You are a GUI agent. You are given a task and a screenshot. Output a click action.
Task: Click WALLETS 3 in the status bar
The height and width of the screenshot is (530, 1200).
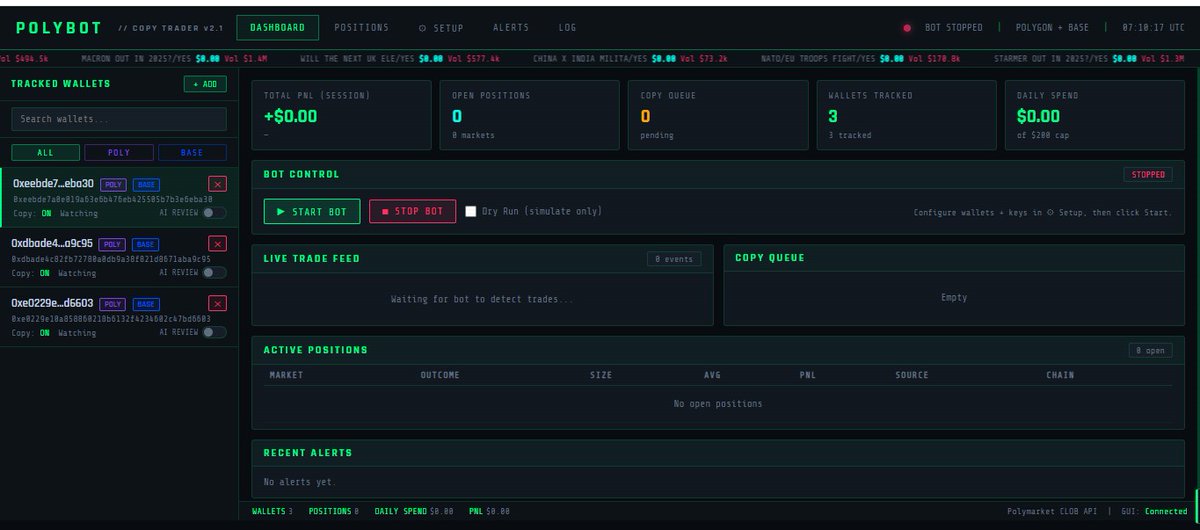[272, 511]
